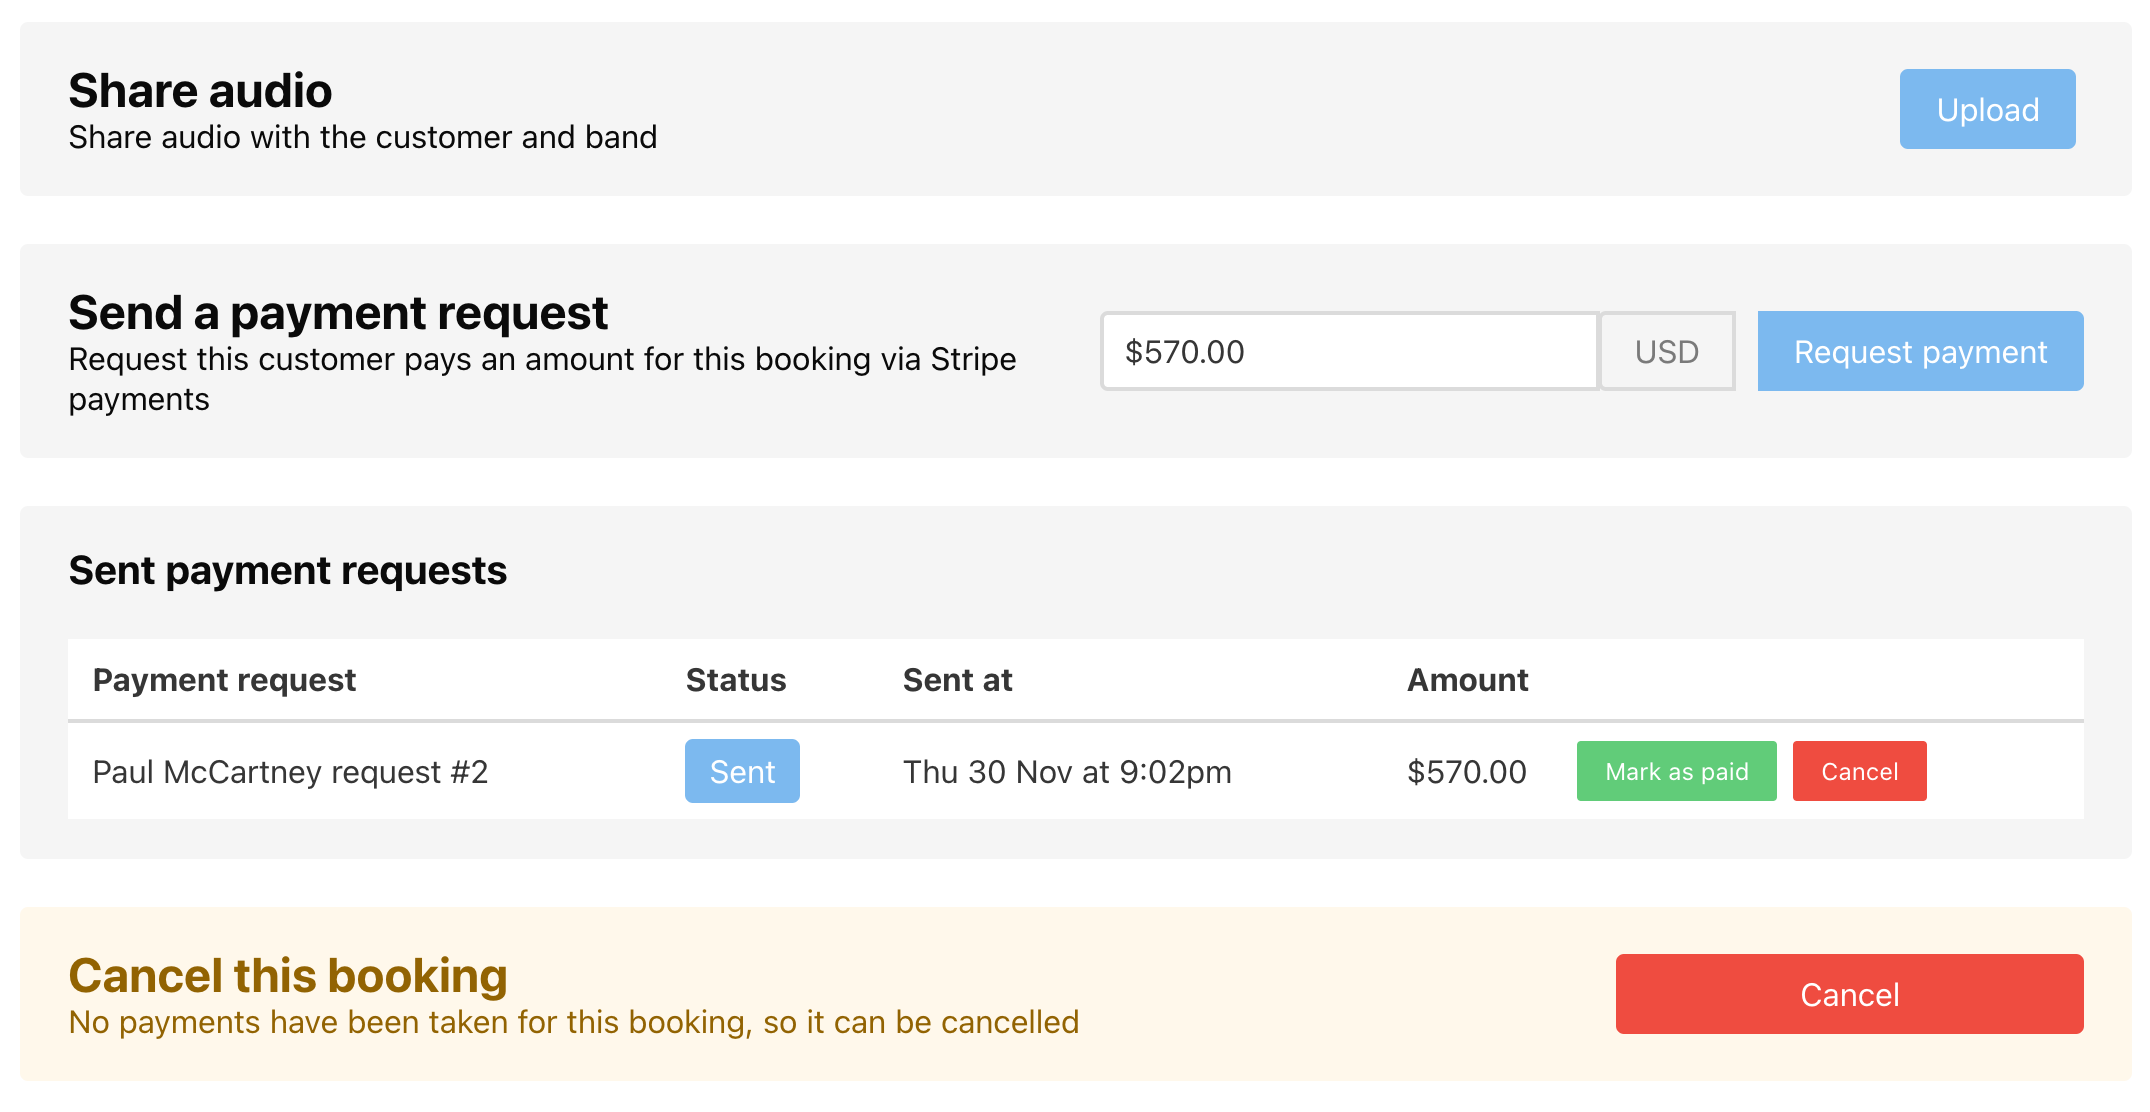
Task: Click Cancel to cancel this booking
Action: click(x=1849, y=993)
